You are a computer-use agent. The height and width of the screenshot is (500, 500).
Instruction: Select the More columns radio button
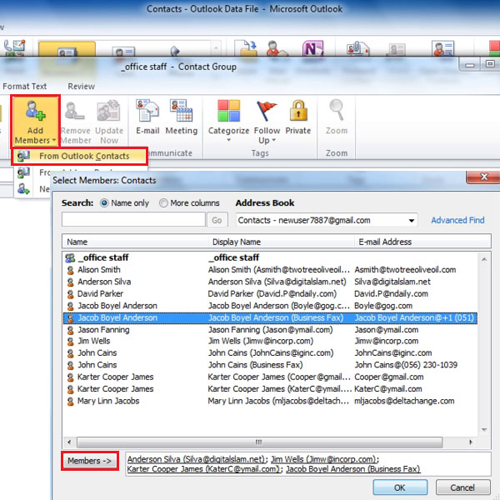tap(163, 203)
